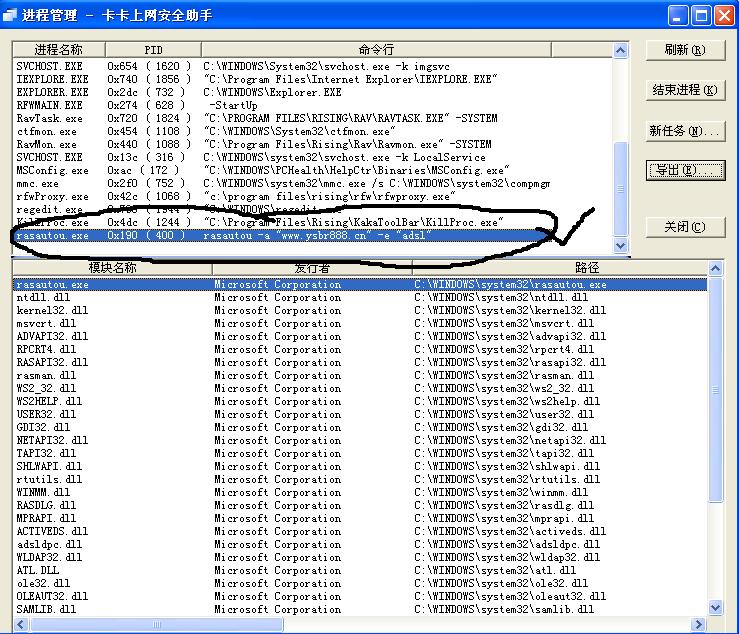Click module list horizontal scroll right arrow

pyautogui.click(x=698, y=625)
